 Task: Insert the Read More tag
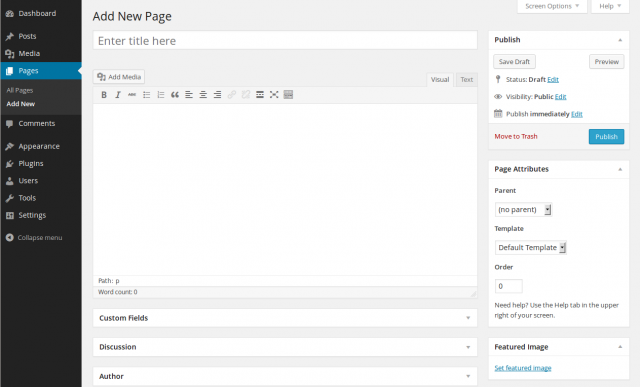point(260,95)
